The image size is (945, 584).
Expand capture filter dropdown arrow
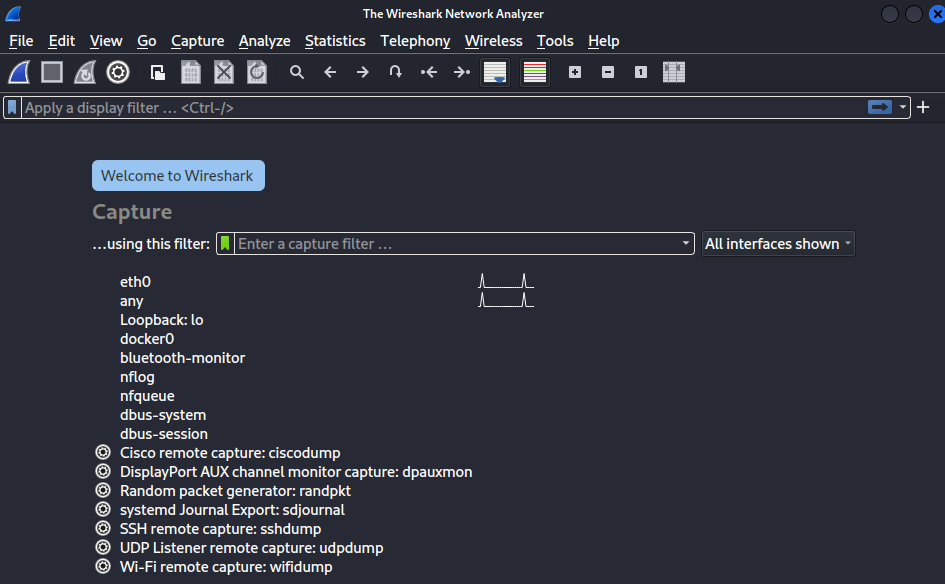(685, 243)
